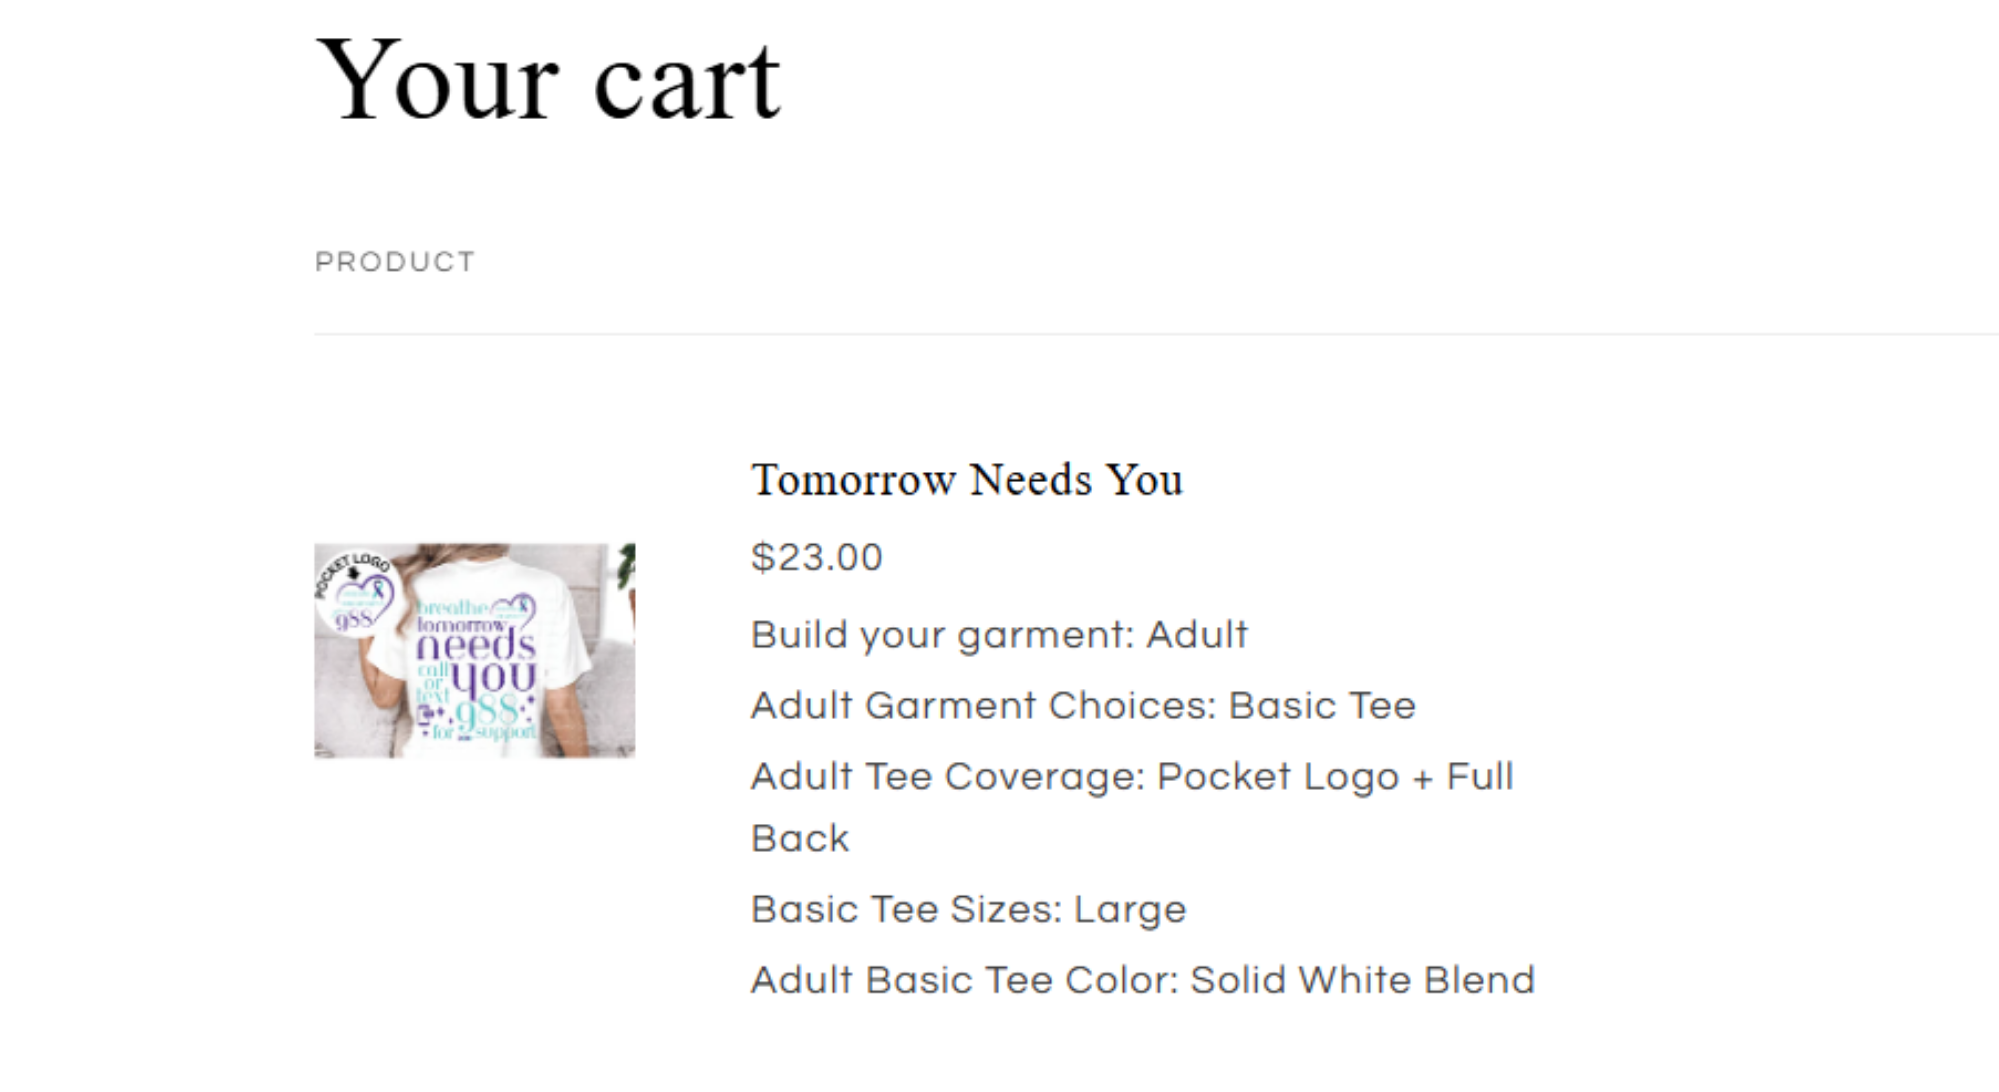Select the $23.00 price text
Viewport: 1999px width, 1092px height.
[816, 557]
